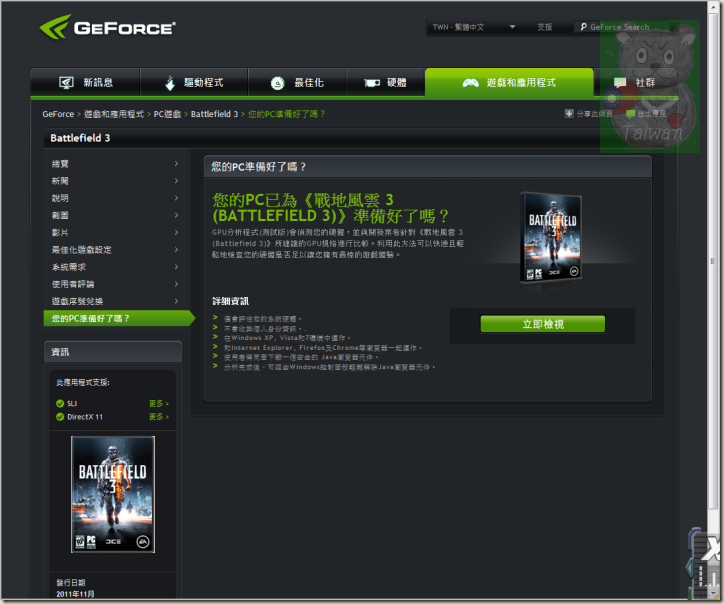
Task: Click PC遊戲 in the breadcrumb trail
Action: pos(167,114)
